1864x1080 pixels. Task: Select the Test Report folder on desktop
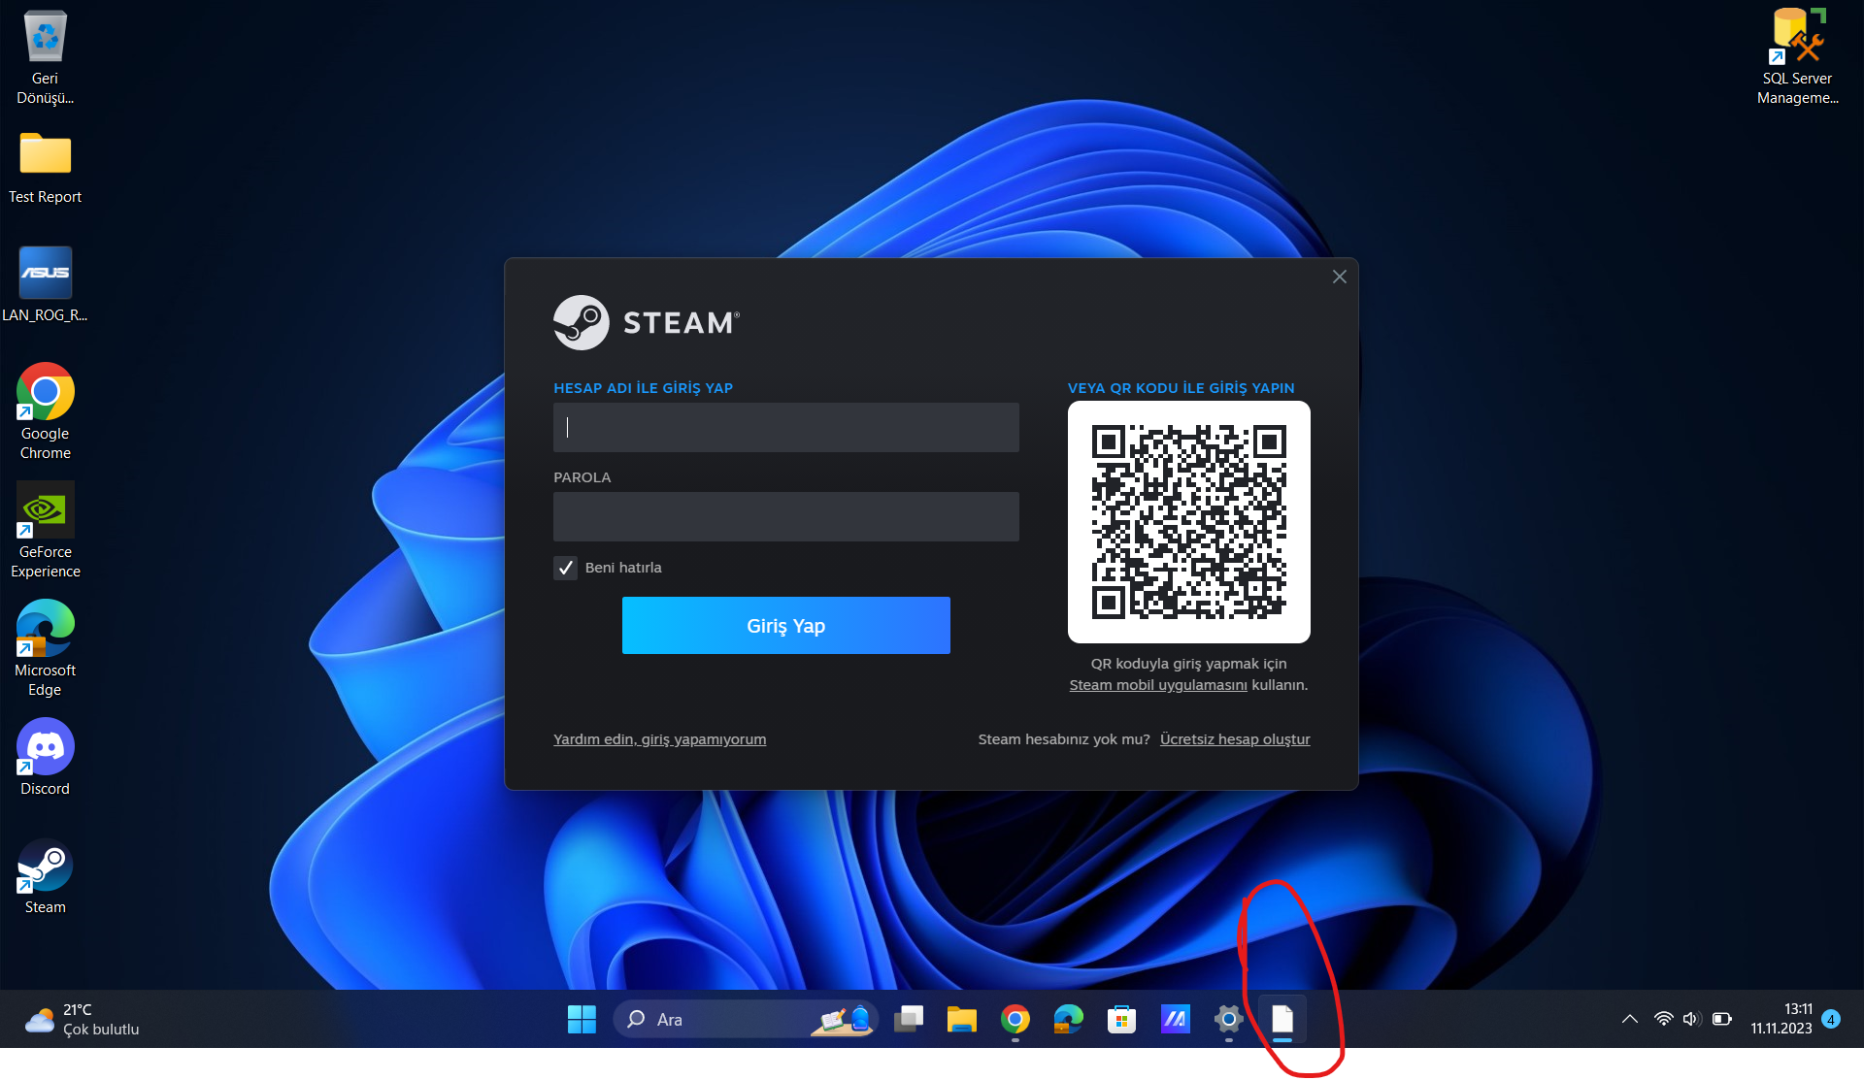click(45, 168)
